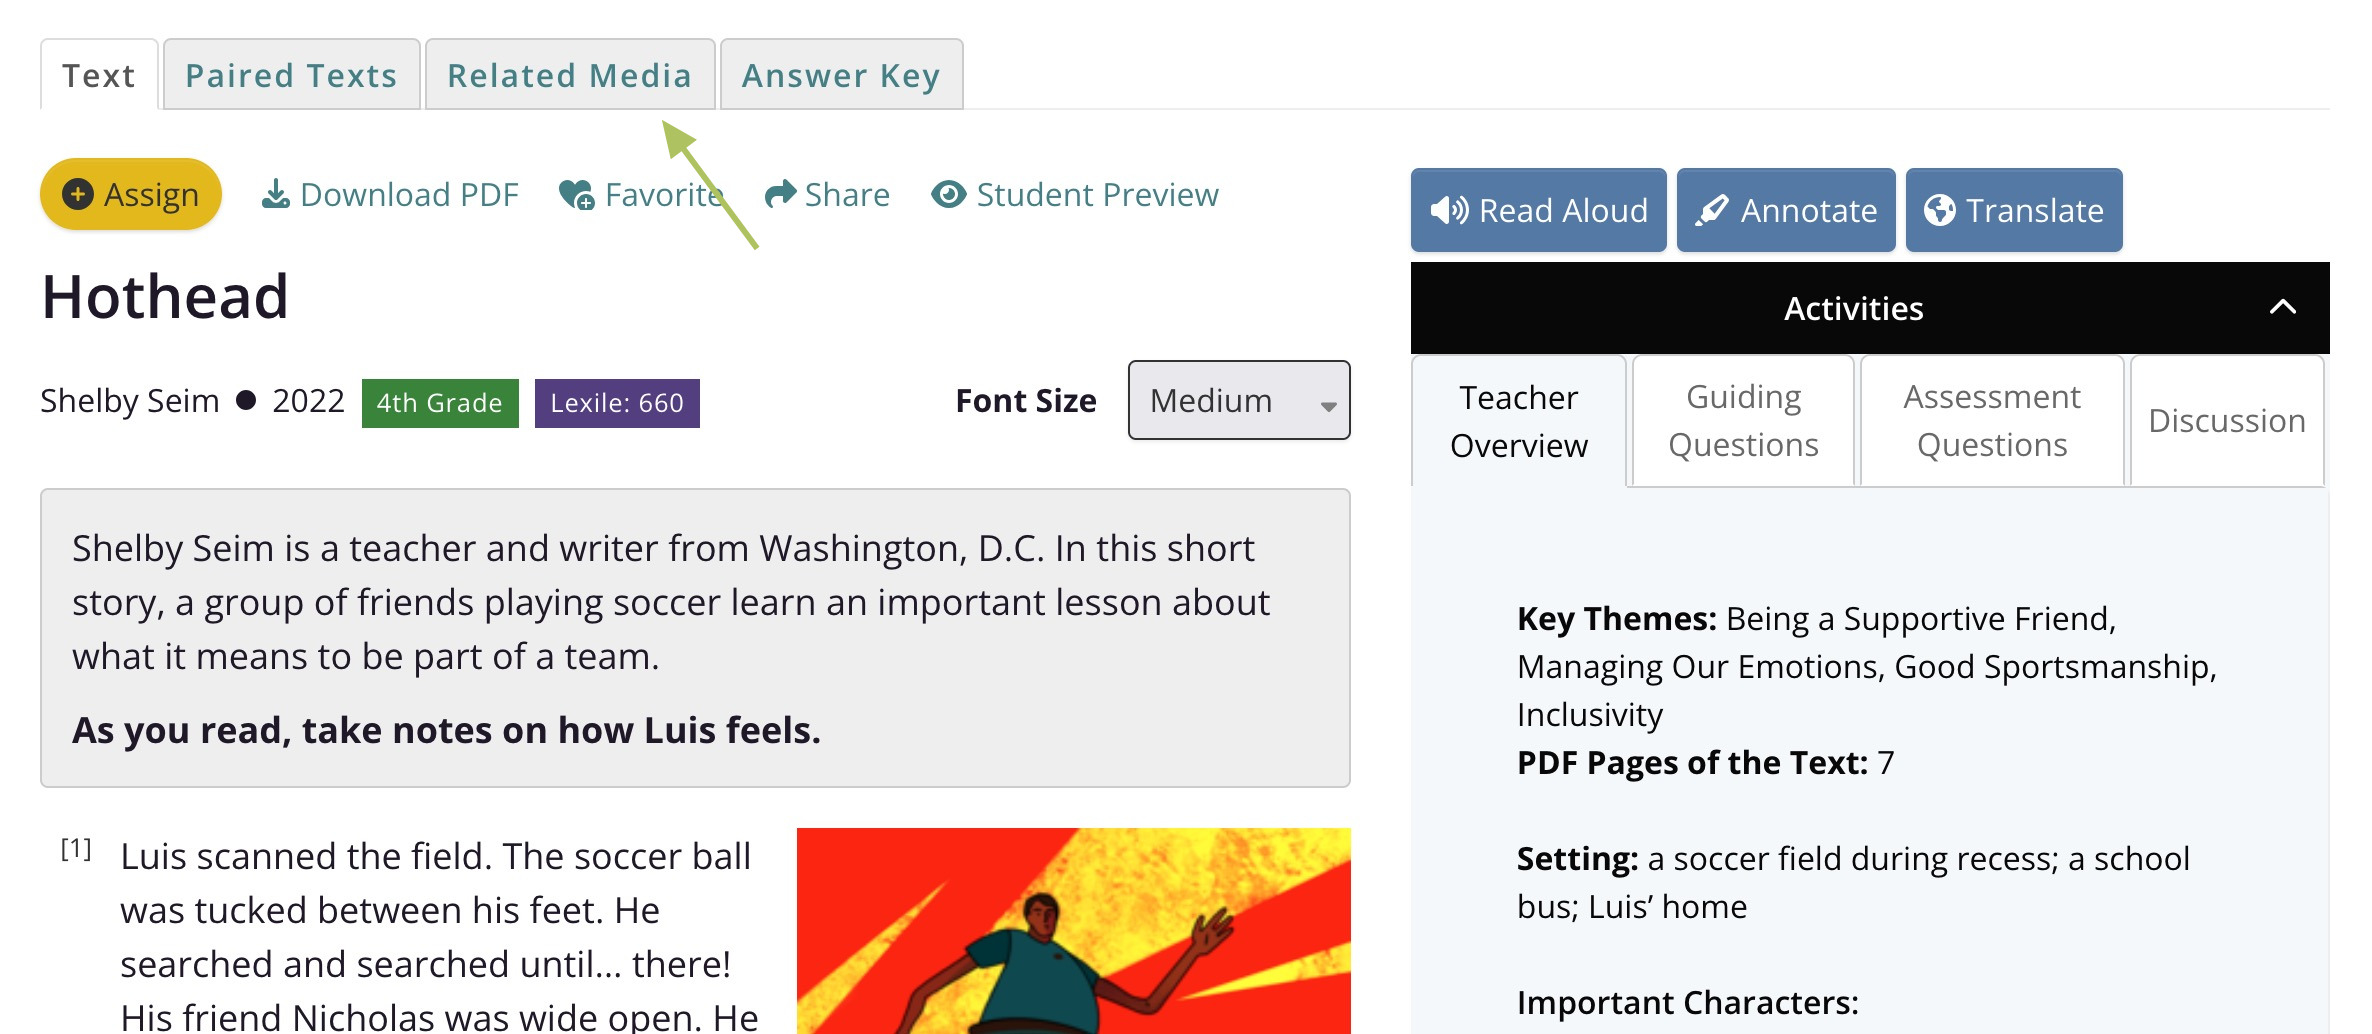Click the 4th Grade green badge

[x=440, y=403]
